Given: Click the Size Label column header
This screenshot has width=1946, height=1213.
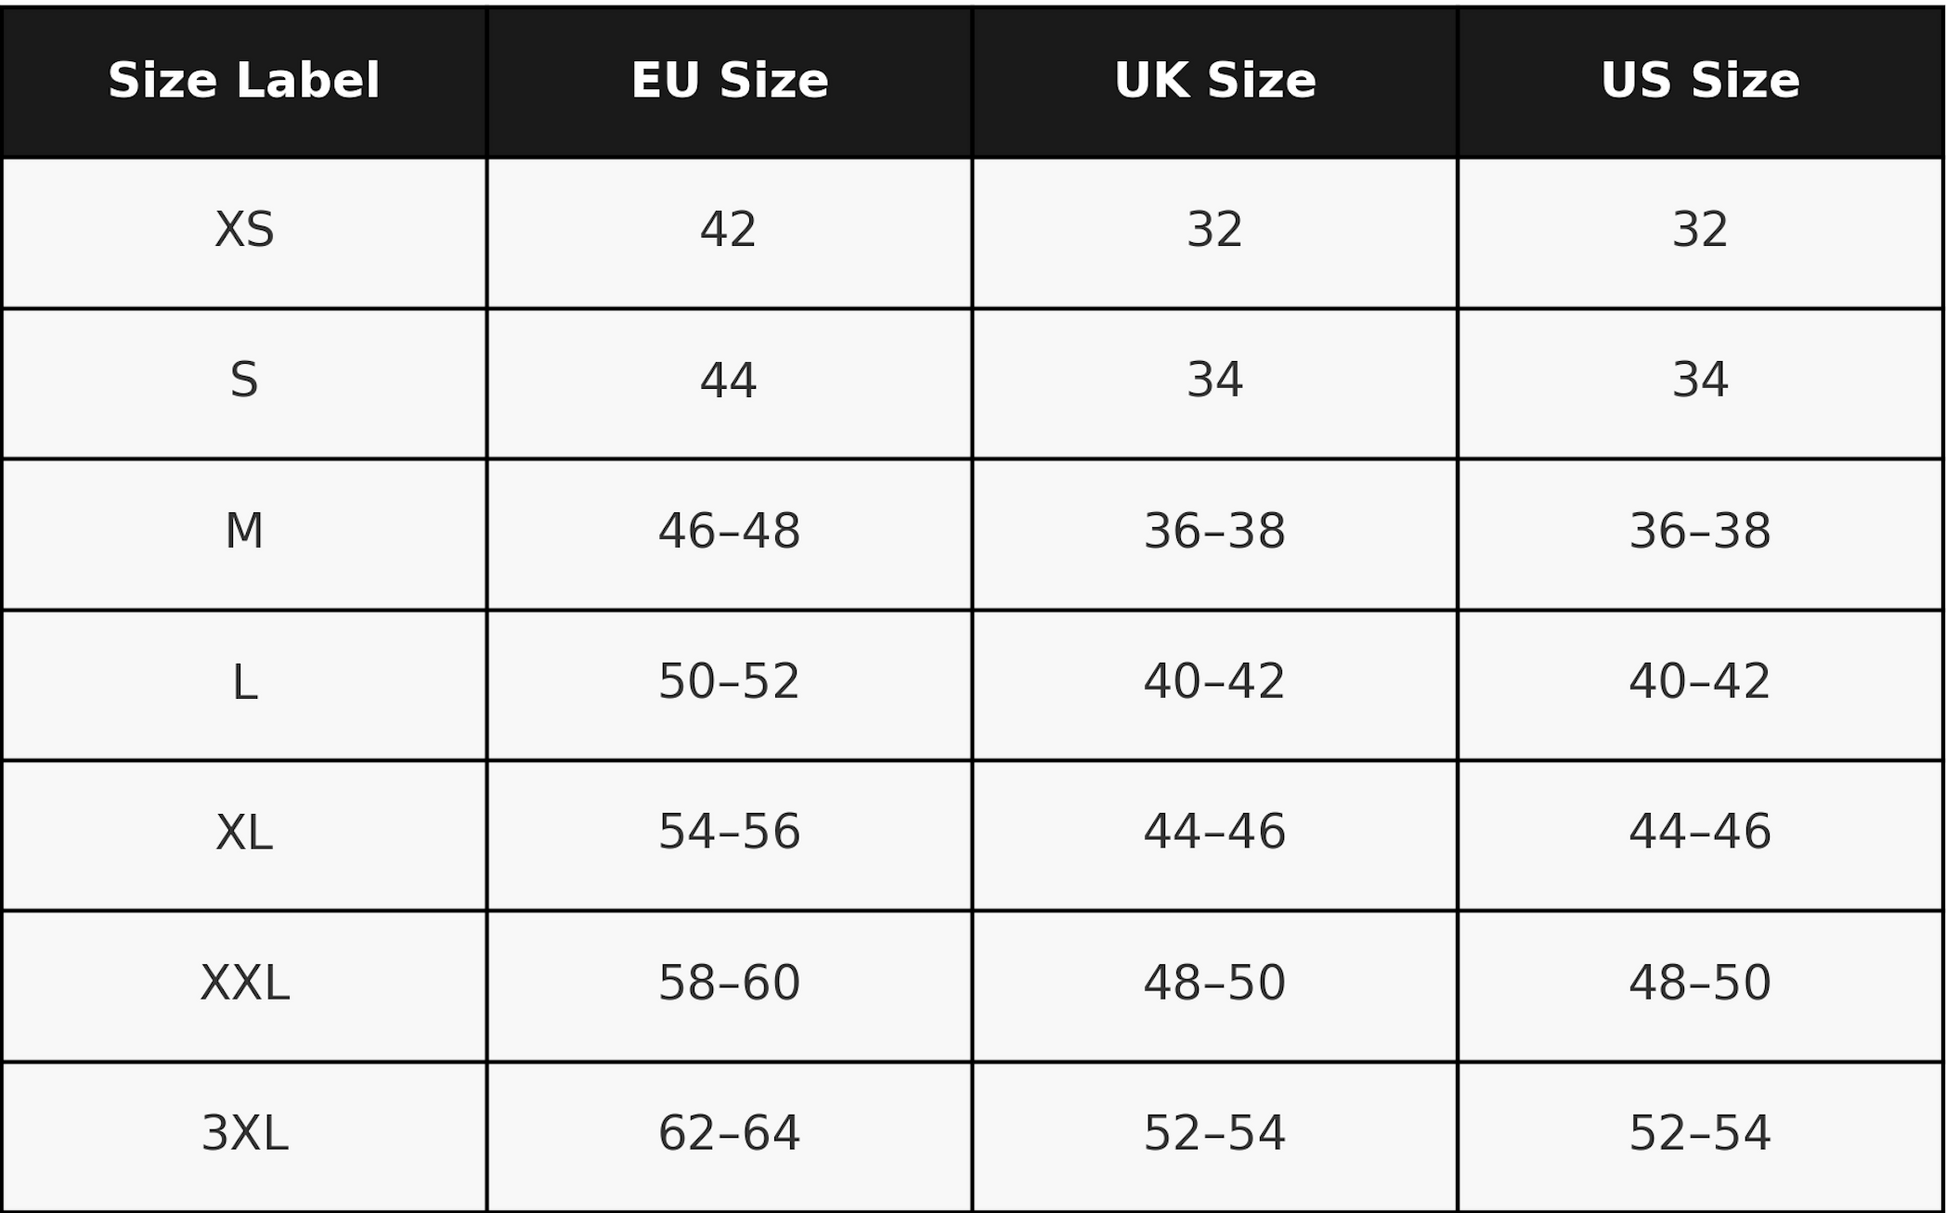Looking at the screenshot, I should click(x=244, y=82).
